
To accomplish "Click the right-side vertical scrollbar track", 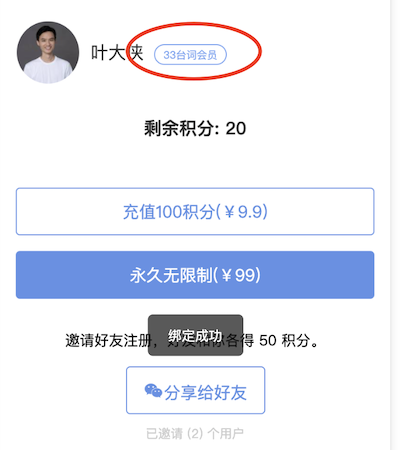I will (x=394, y=225).
